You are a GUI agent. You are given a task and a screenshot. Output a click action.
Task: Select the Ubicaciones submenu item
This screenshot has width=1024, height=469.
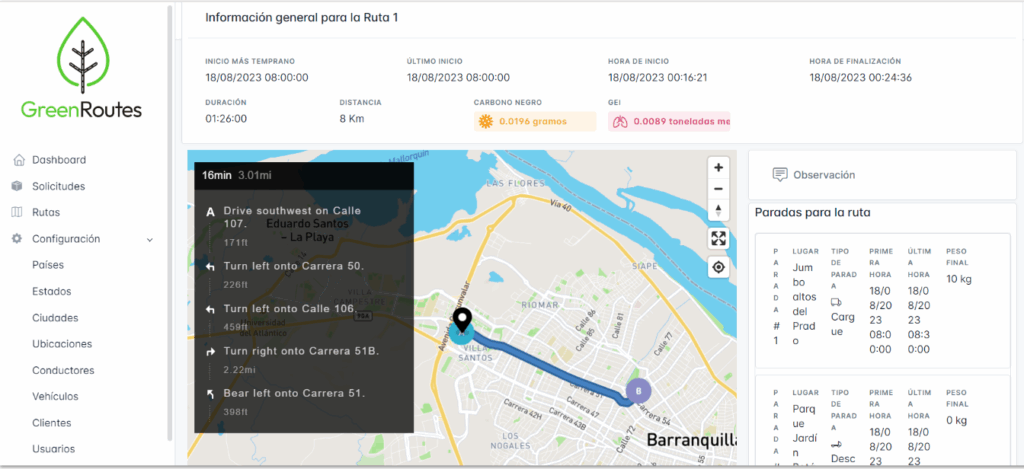(62, 344)
